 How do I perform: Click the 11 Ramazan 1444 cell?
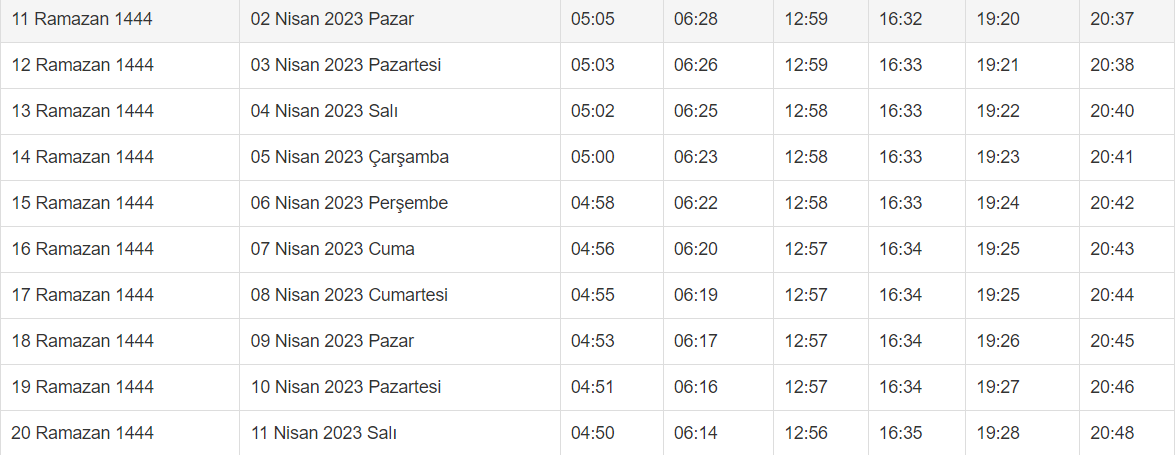coord(83,19)
